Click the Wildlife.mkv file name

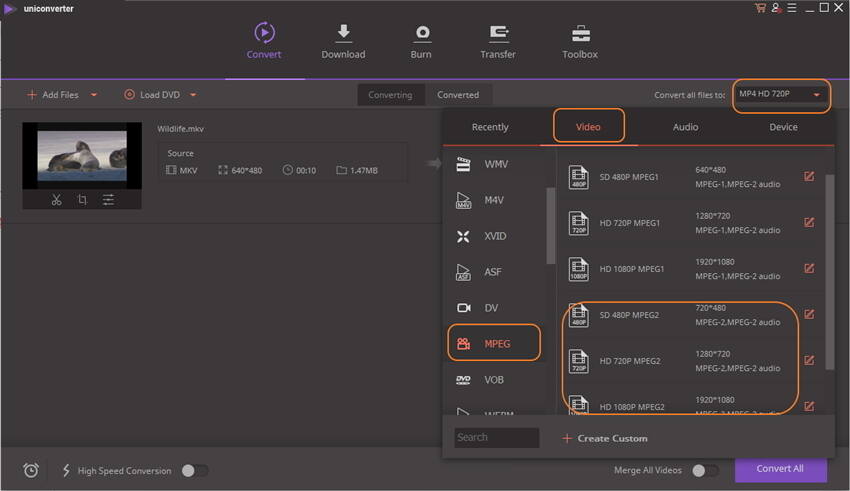point(181,128)
